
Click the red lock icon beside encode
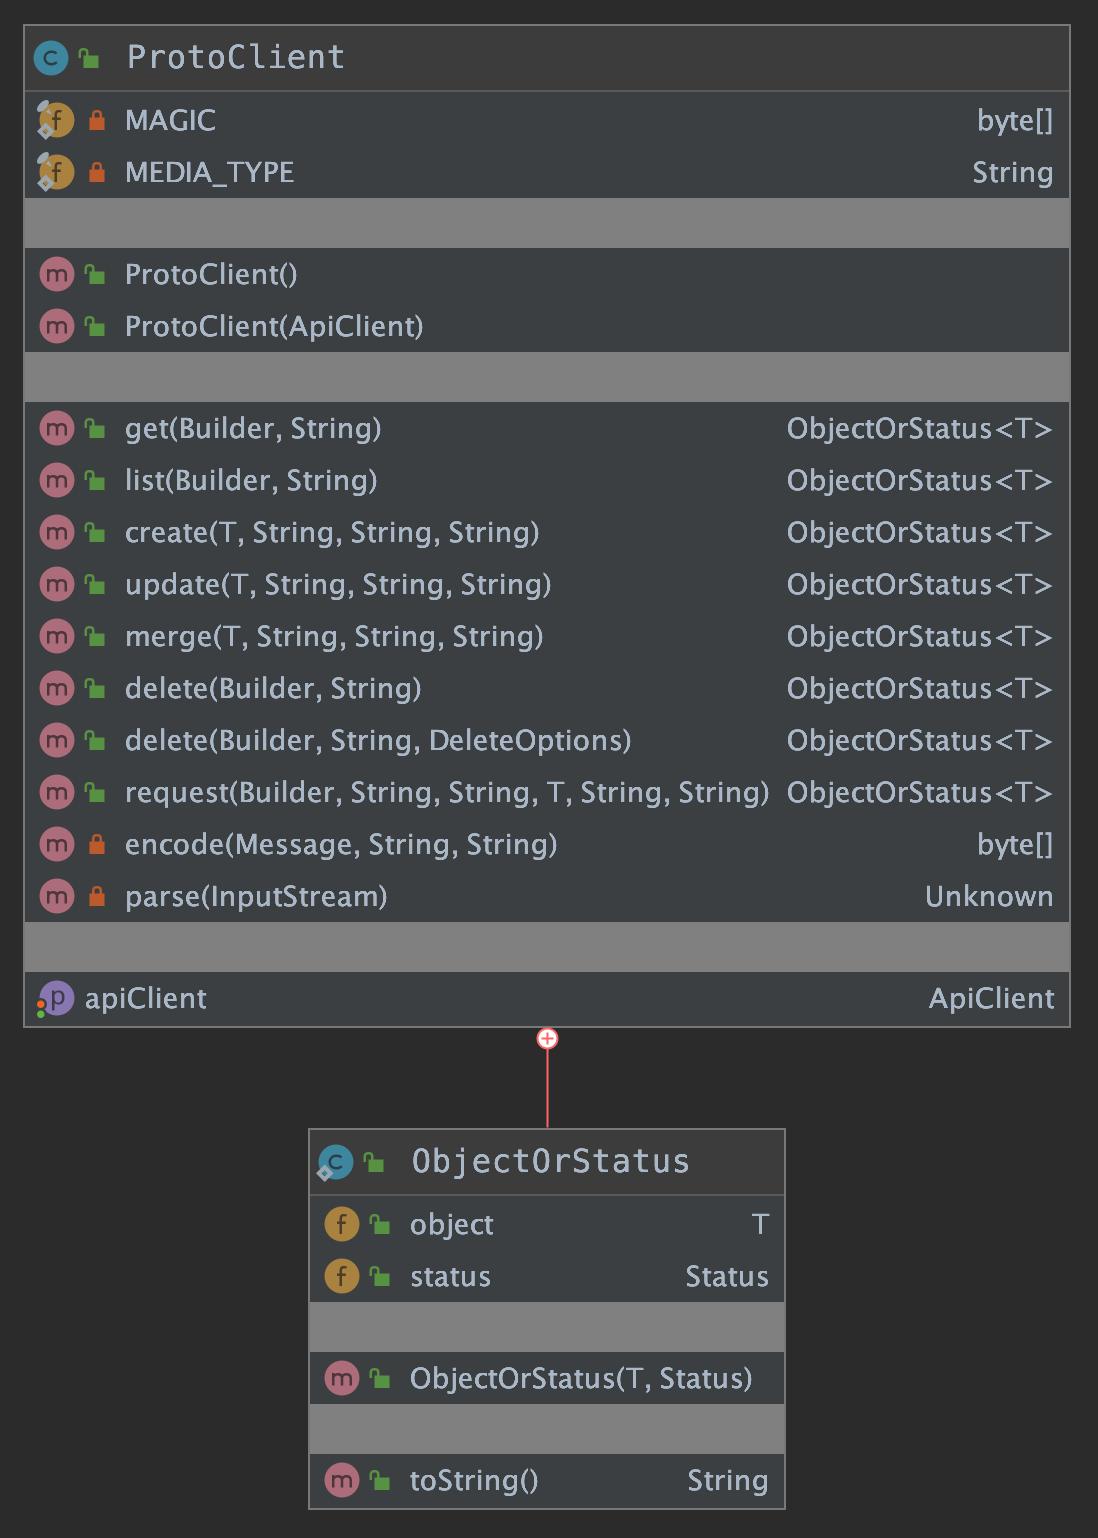coord(97,845)
